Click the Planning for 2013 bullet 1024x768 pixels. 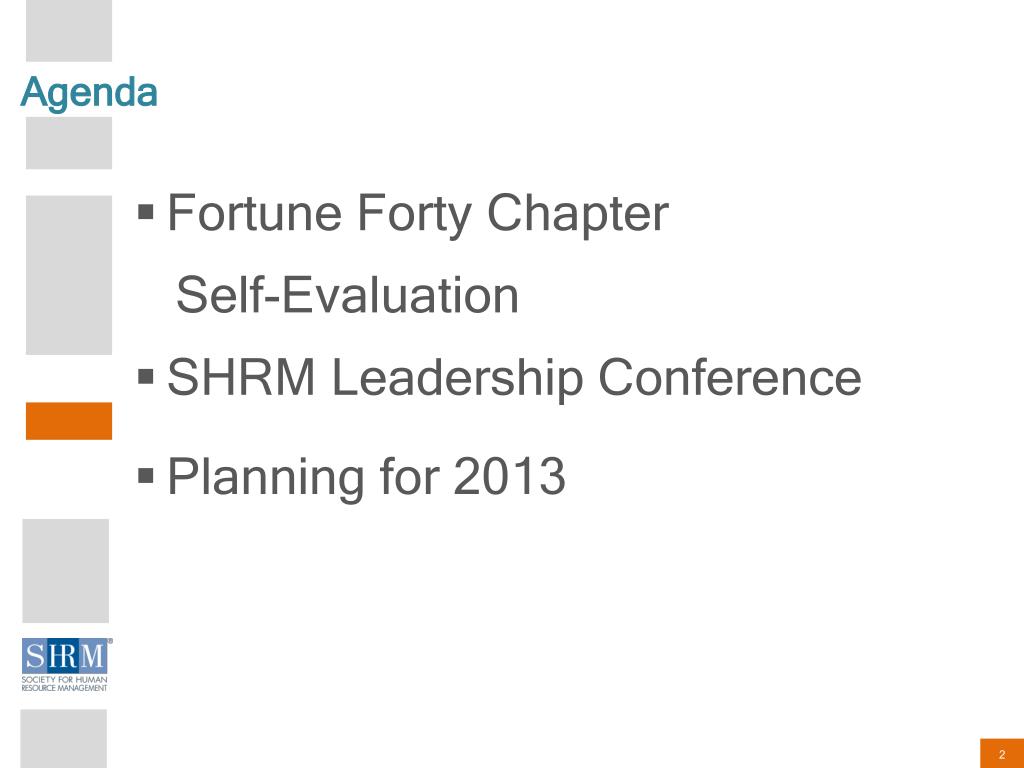tap(366, 477)
